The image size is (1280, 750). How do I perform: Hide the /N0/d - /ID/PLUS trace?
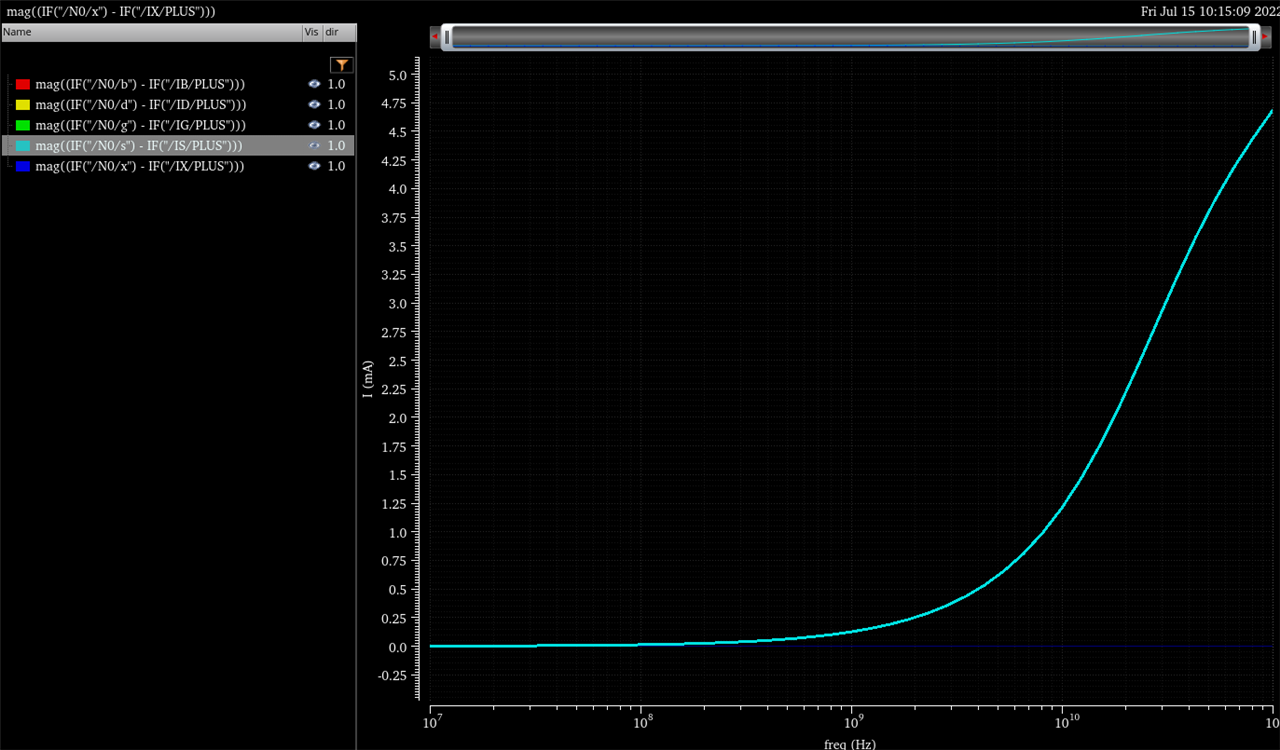click(x=314, y=104)
